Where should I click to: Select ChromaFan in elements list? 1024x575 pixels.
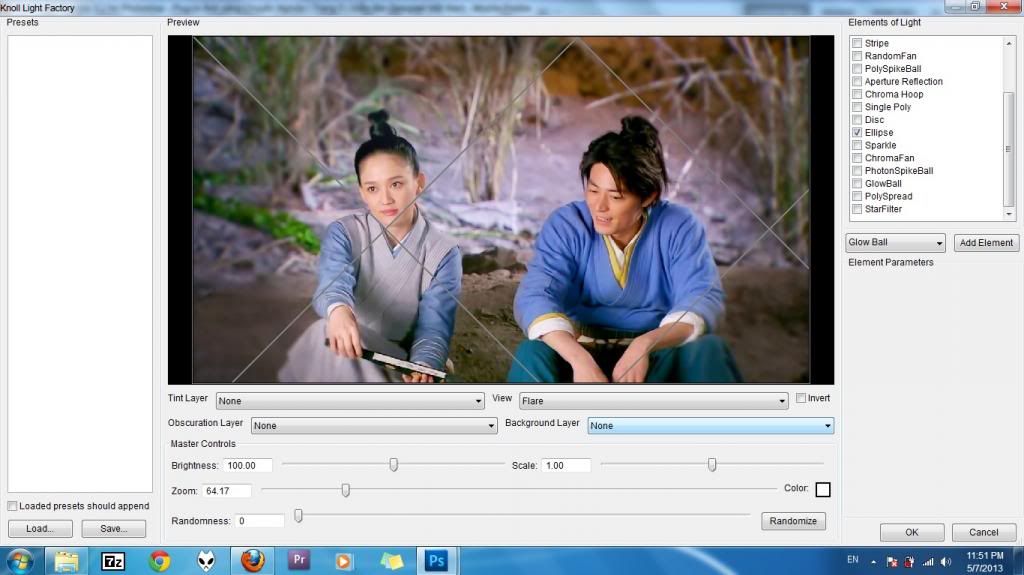pyautogui.click(x=889, y=158)
